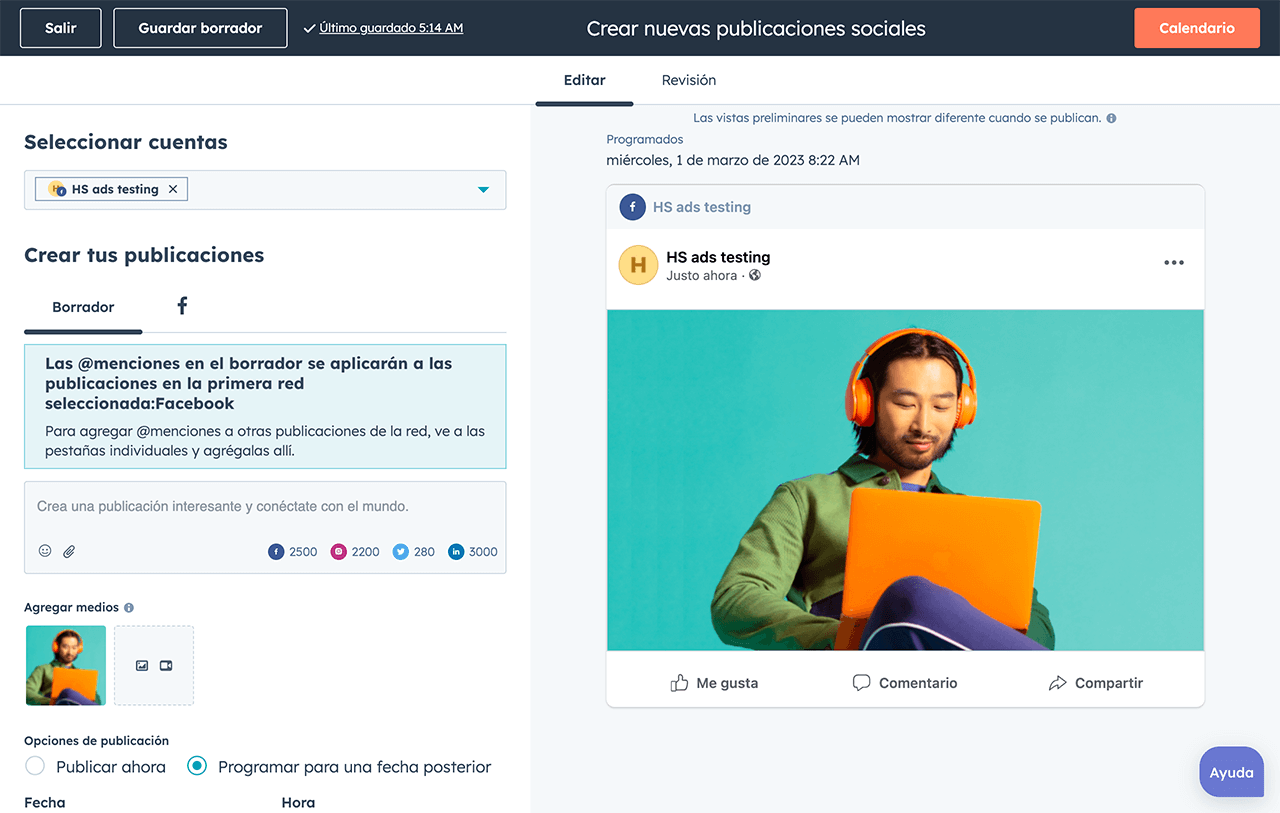Select Programar para una fecha posterior
Image resolution: width=1280 pixels, height=813 pixels.
(197, 766)
